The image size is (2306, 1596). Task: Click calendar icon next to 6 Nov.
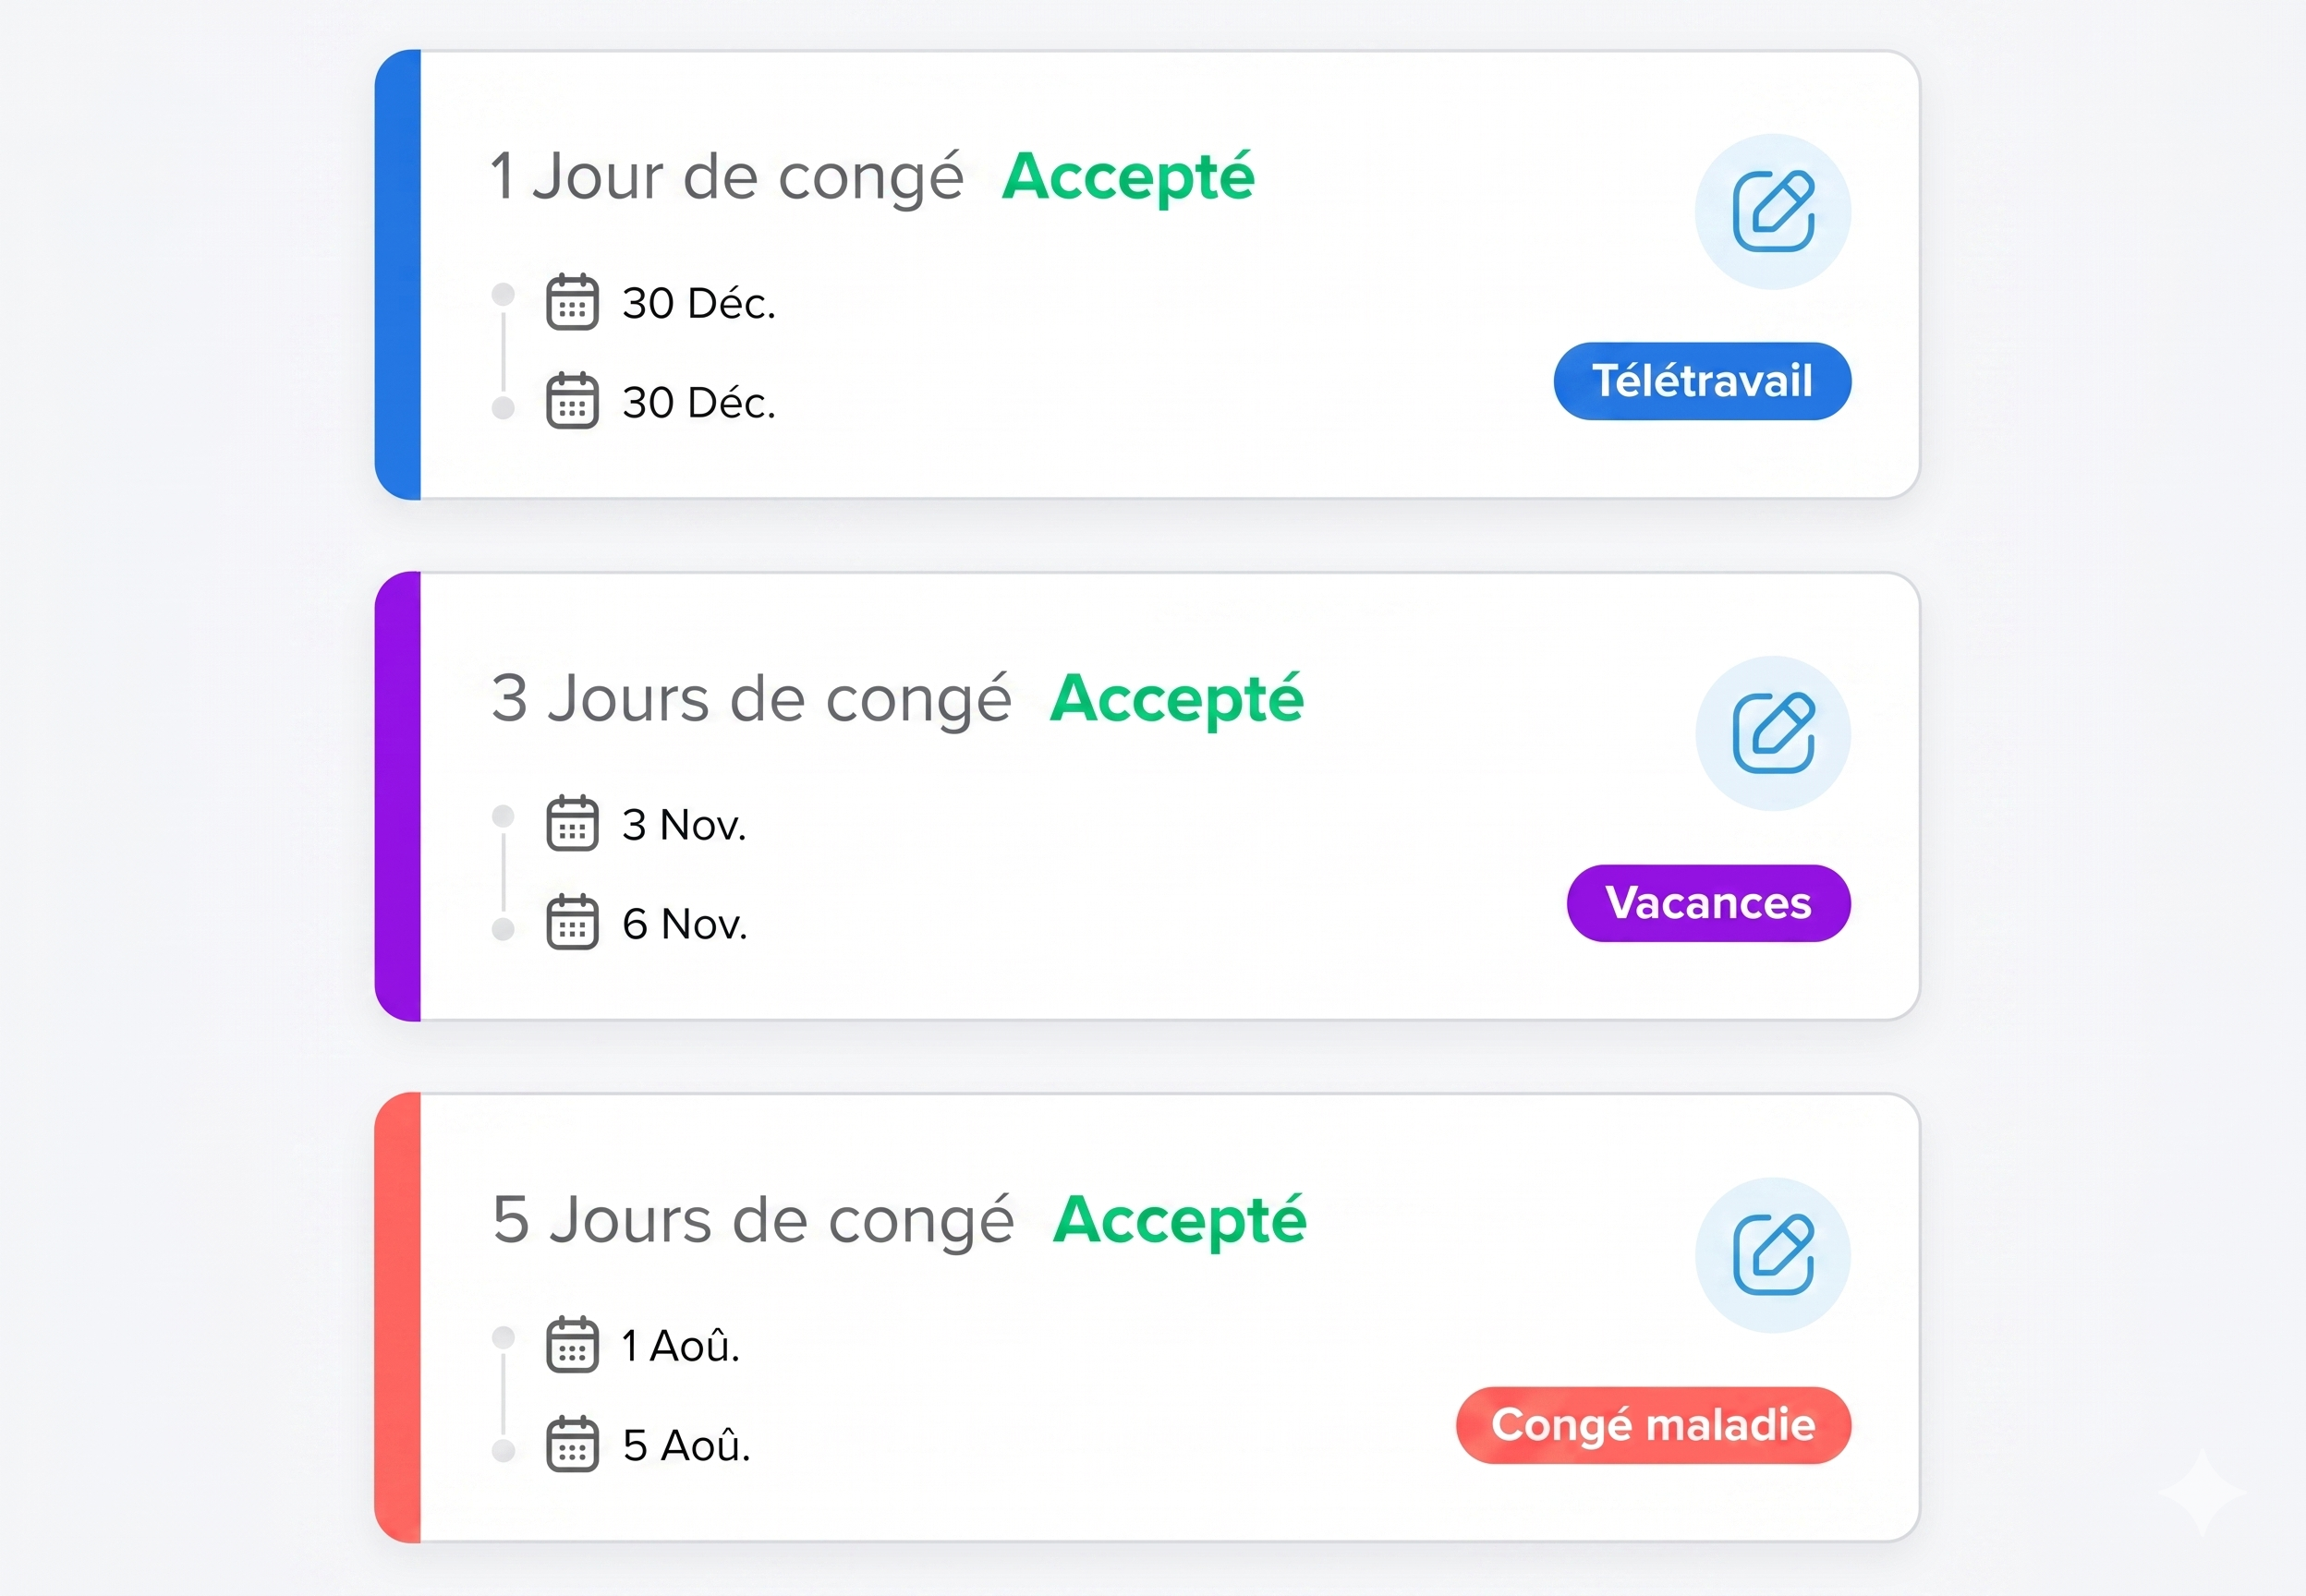(572, 922)
